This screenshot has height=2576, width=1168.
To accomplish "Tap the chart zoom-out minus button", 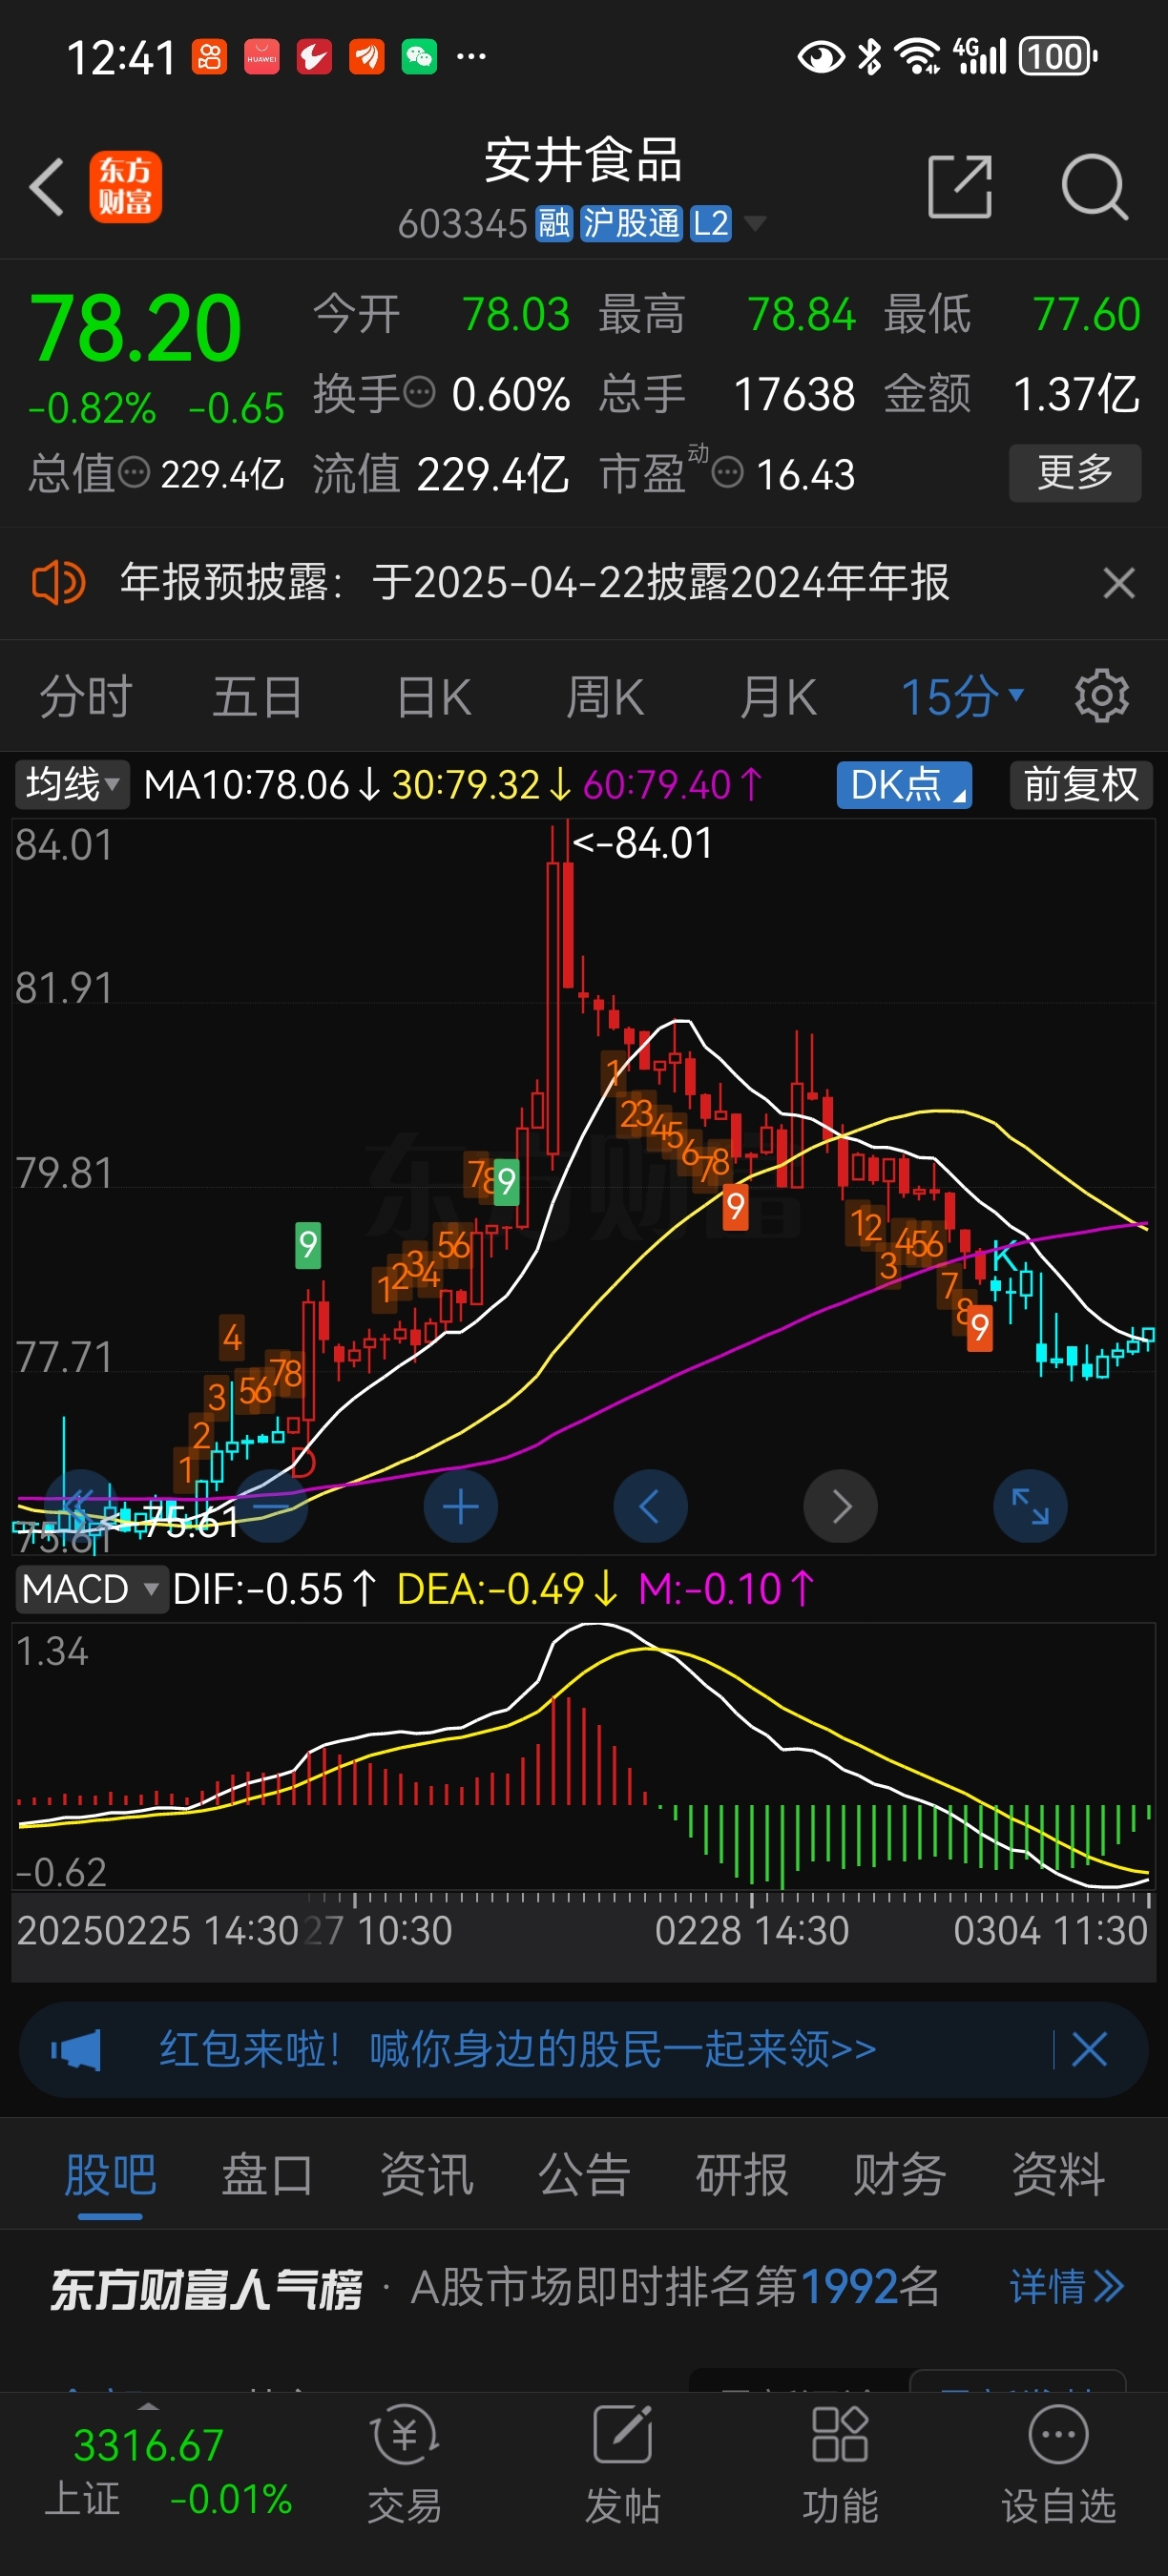I will pos(270,1506).
